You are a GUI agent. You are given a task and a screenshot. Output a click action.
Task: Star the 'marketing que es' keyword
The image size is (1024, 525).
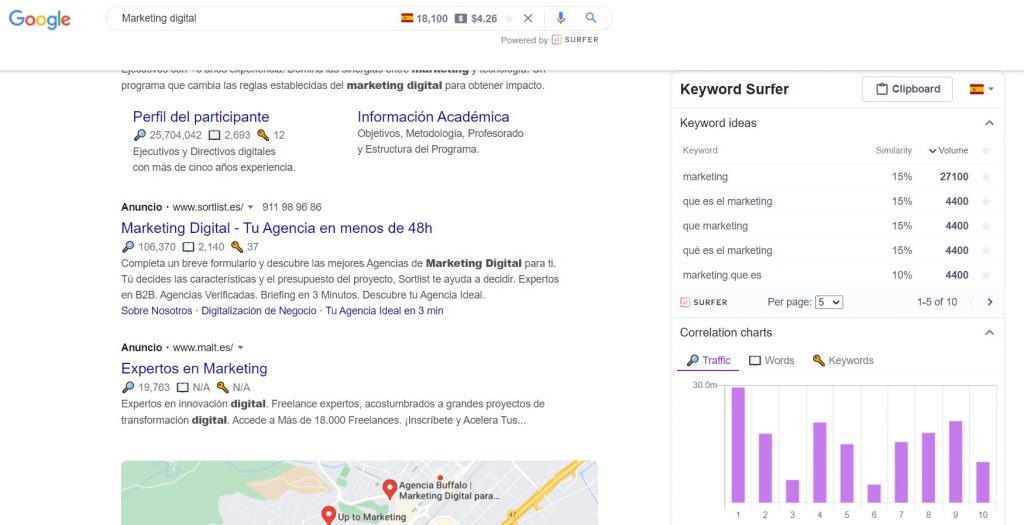985,275
